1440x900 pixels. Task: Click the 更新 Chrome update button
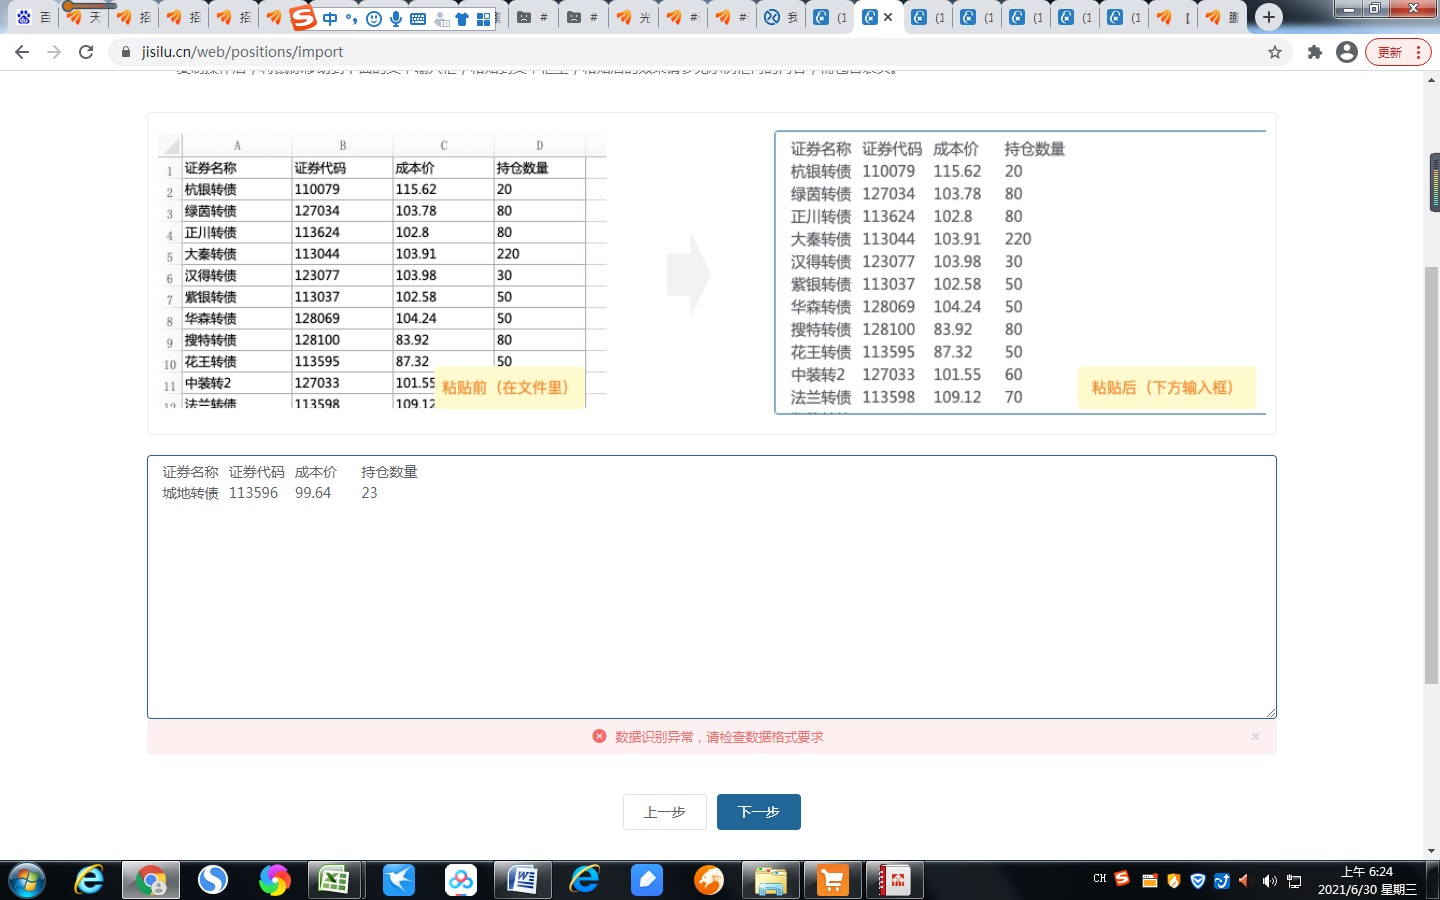click(1396, 52)
